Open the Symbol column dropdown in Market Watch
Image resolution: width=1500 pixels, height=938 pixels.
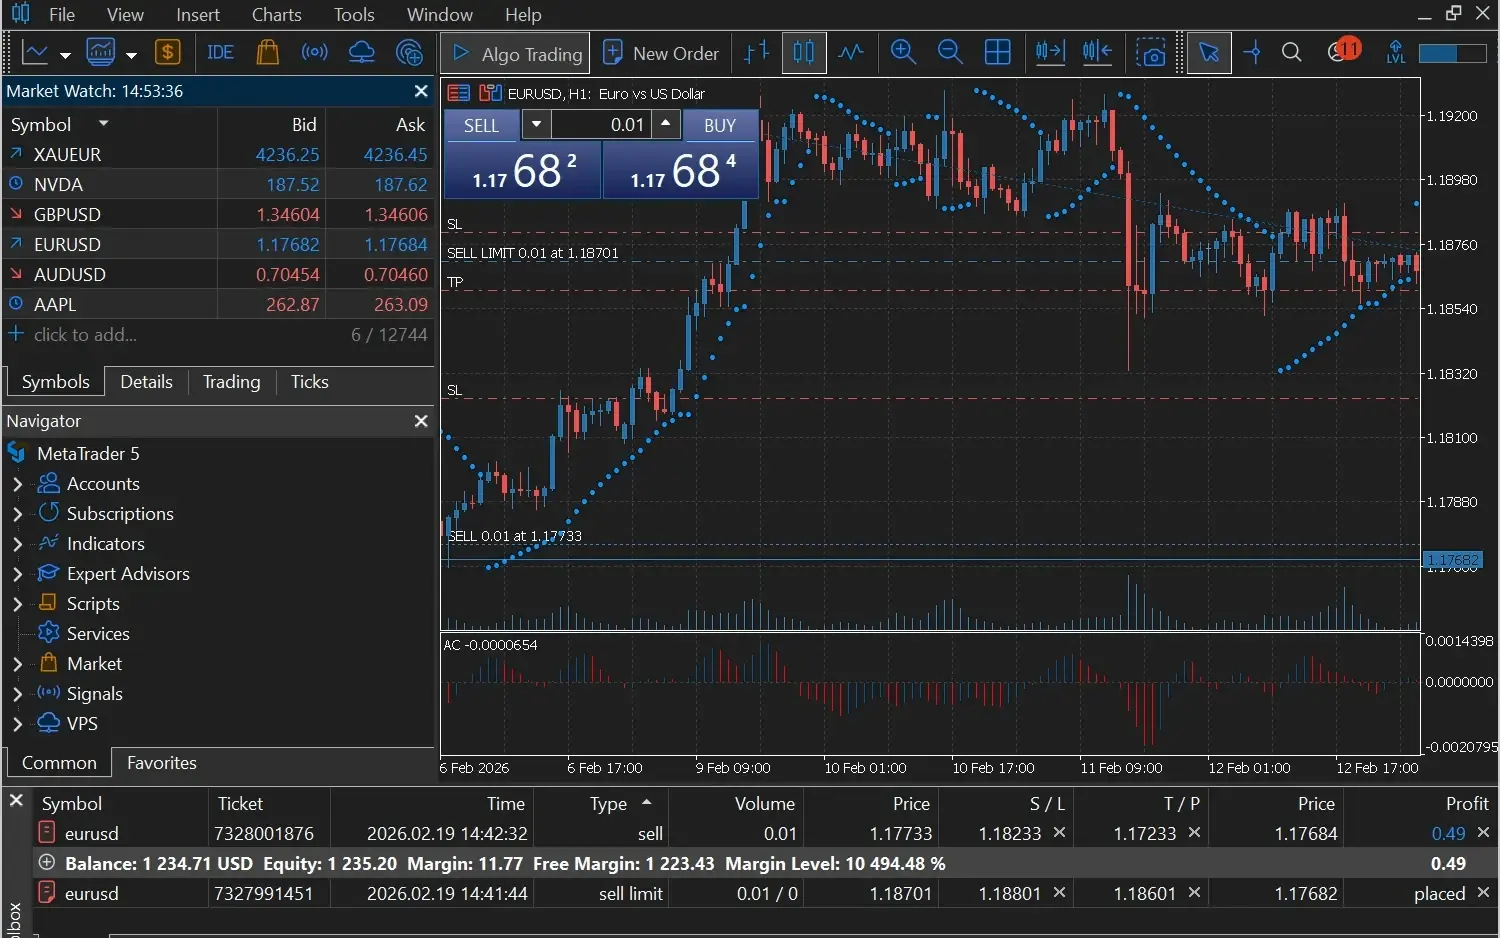point(103,124)
